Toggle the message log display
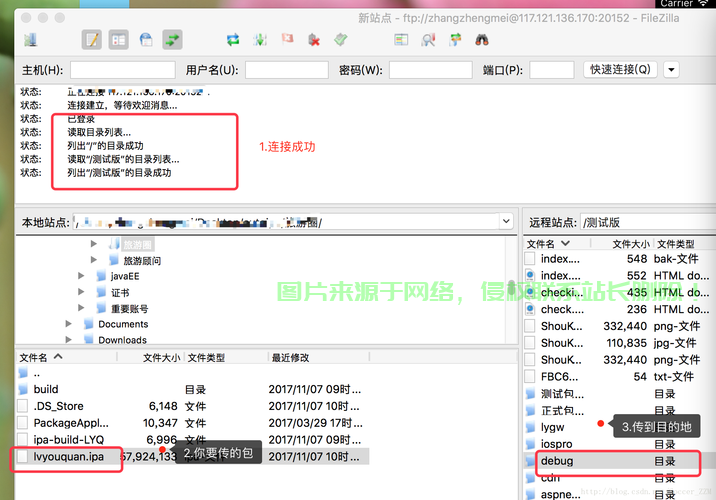The width and height of the screenshot is (716, 500). point(92,40)
